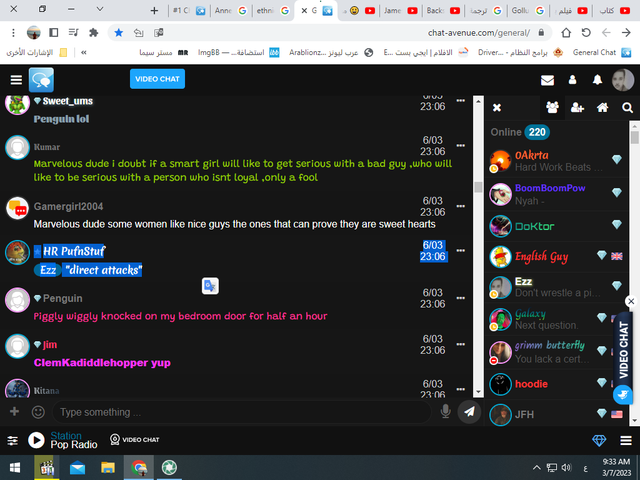The width and height of the screenshot is (640, 480).
Task: Close the floating VIDEO CHAT side tab
Action: (x=631, y=301)
